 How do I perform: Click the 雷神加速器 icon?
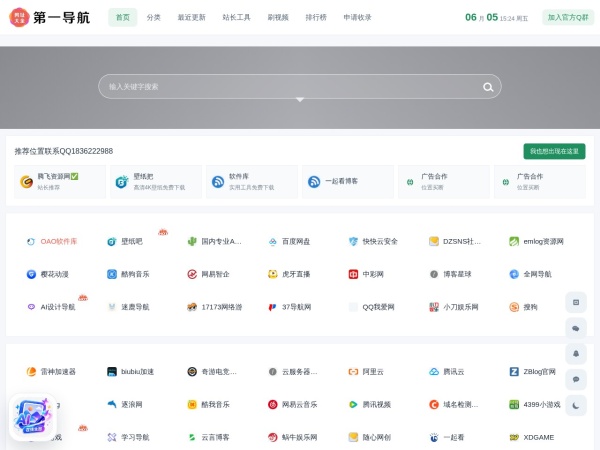click(x=31, y=372)
